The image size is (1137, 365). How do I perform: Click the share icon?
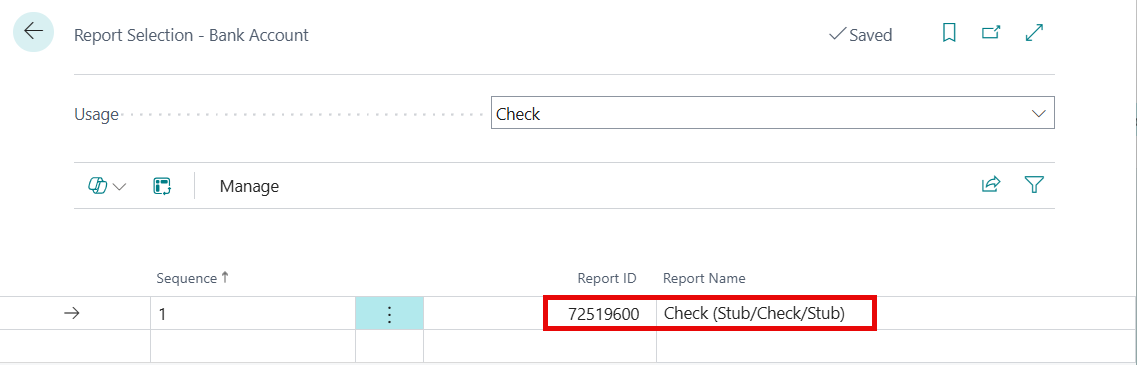click(x=991, y=185)
